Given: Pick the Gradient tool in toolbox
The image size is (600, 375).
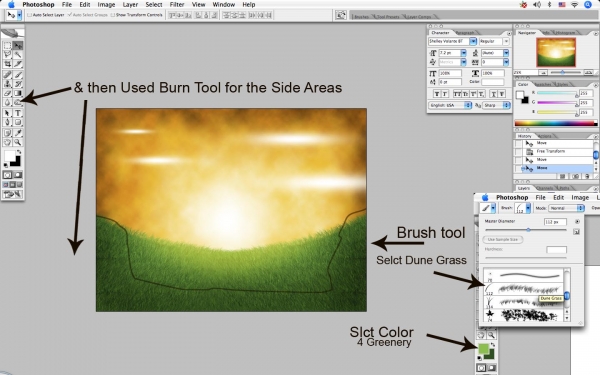Looking at the screenshot, I should (x=18, y=93).
